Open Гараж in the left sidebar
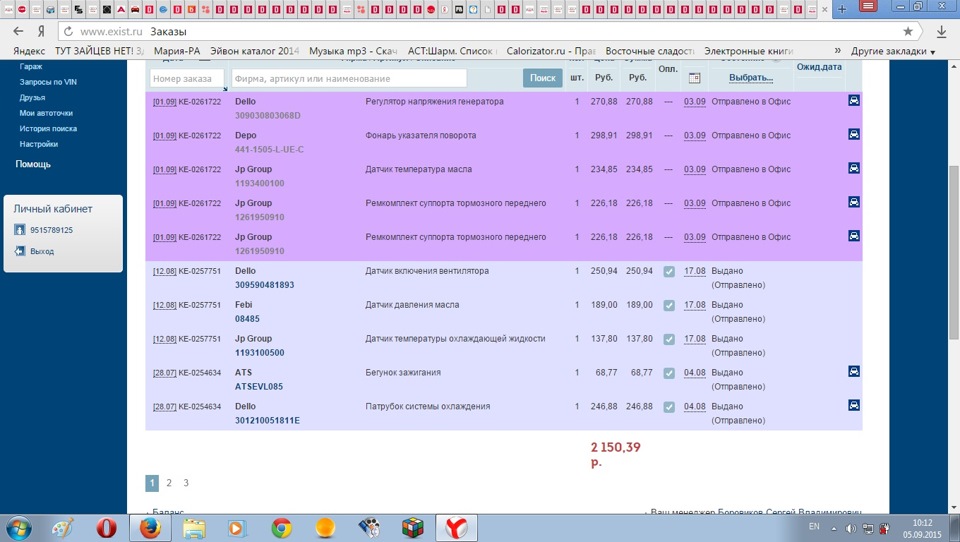This screenshot has height=542, width=960. (x=31, y=66)
